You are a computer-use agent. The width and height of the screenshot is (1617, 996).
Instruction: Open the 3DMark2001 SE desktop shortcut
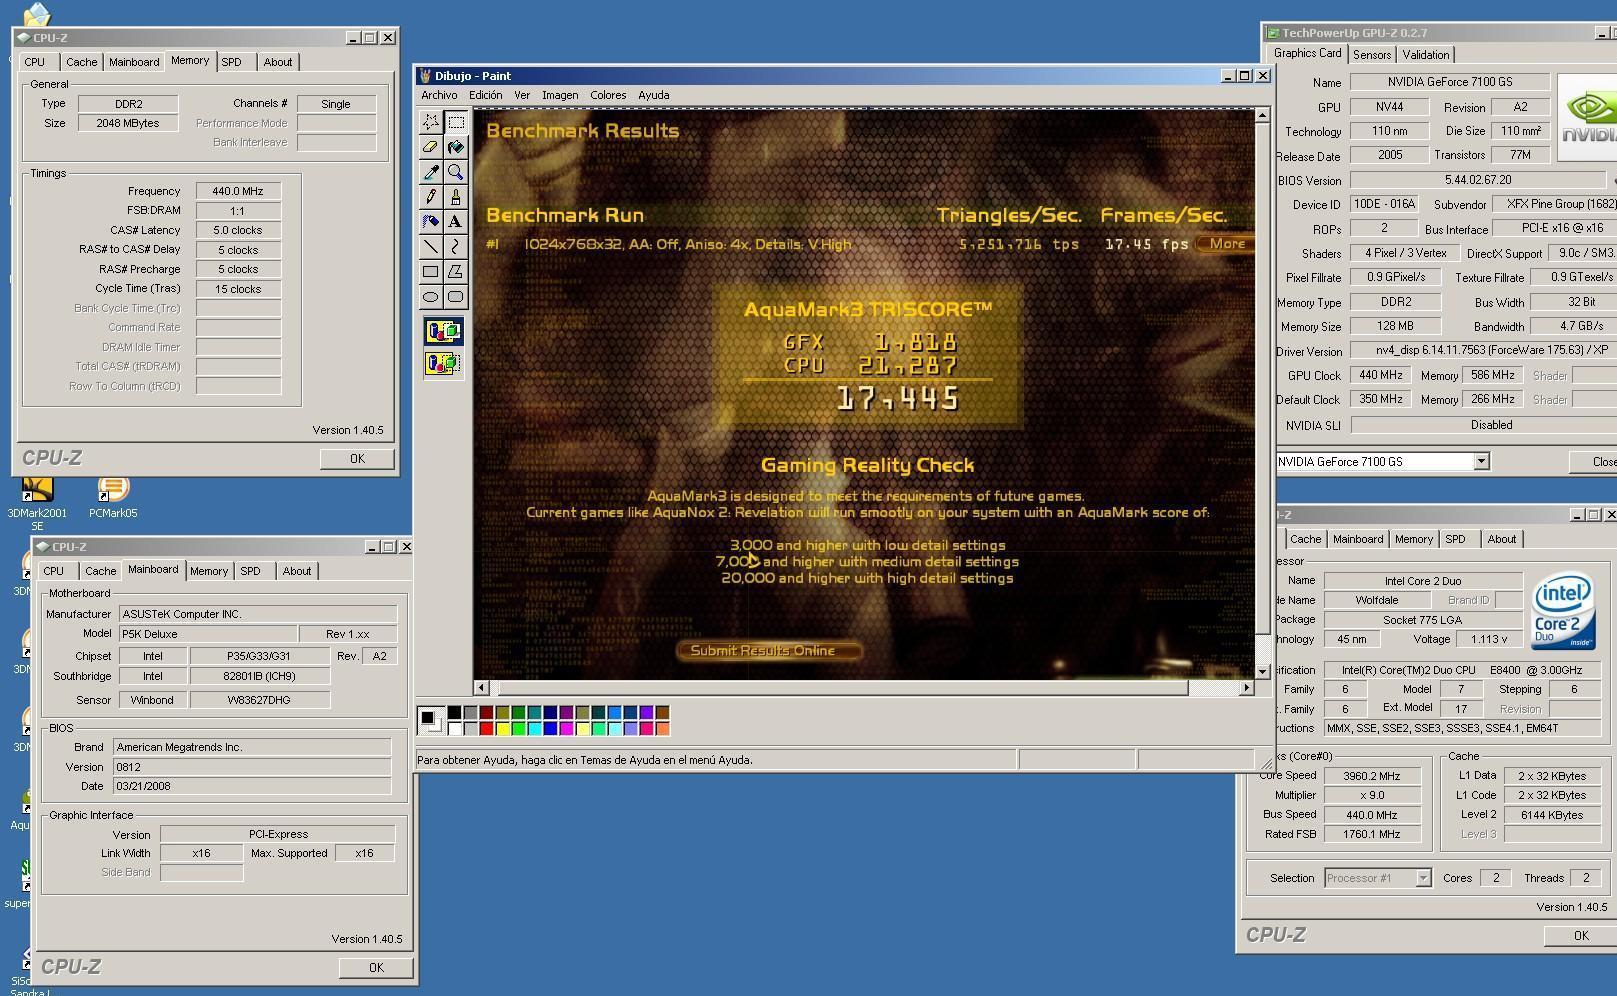point(37,503)
